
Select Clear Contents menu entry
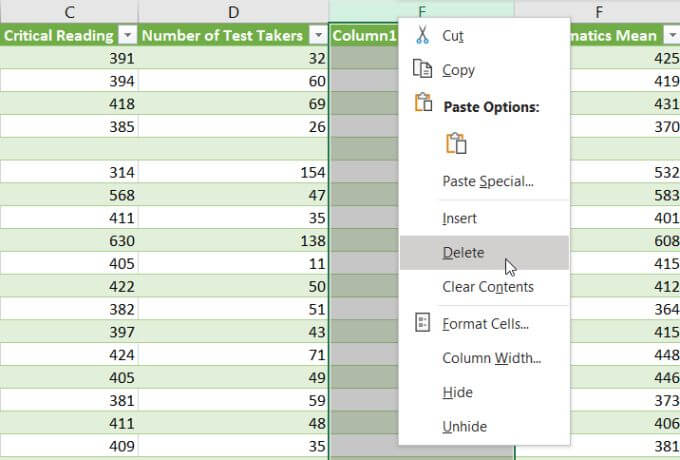488,287
